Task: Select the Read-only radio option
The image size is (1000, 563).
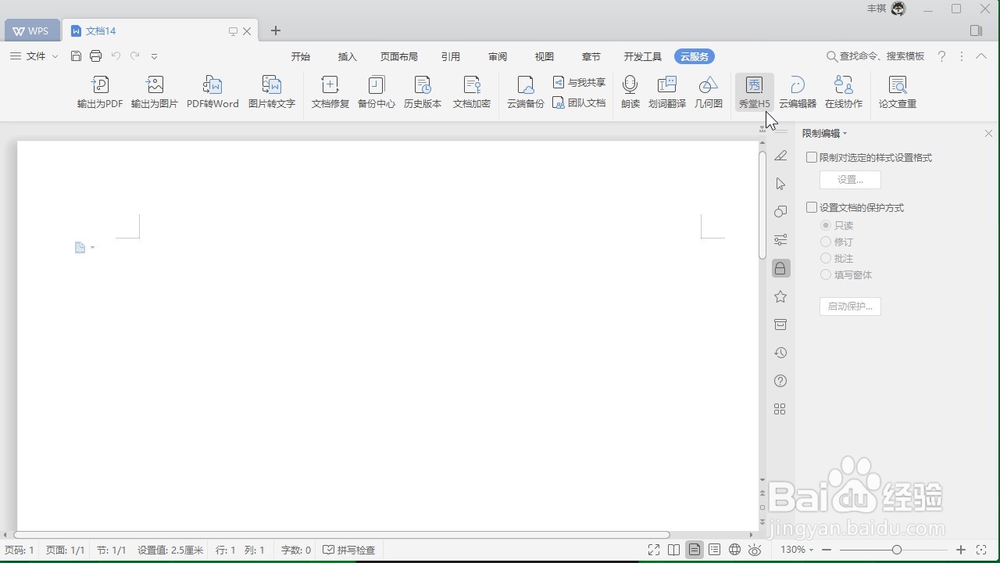Action: 825,225
